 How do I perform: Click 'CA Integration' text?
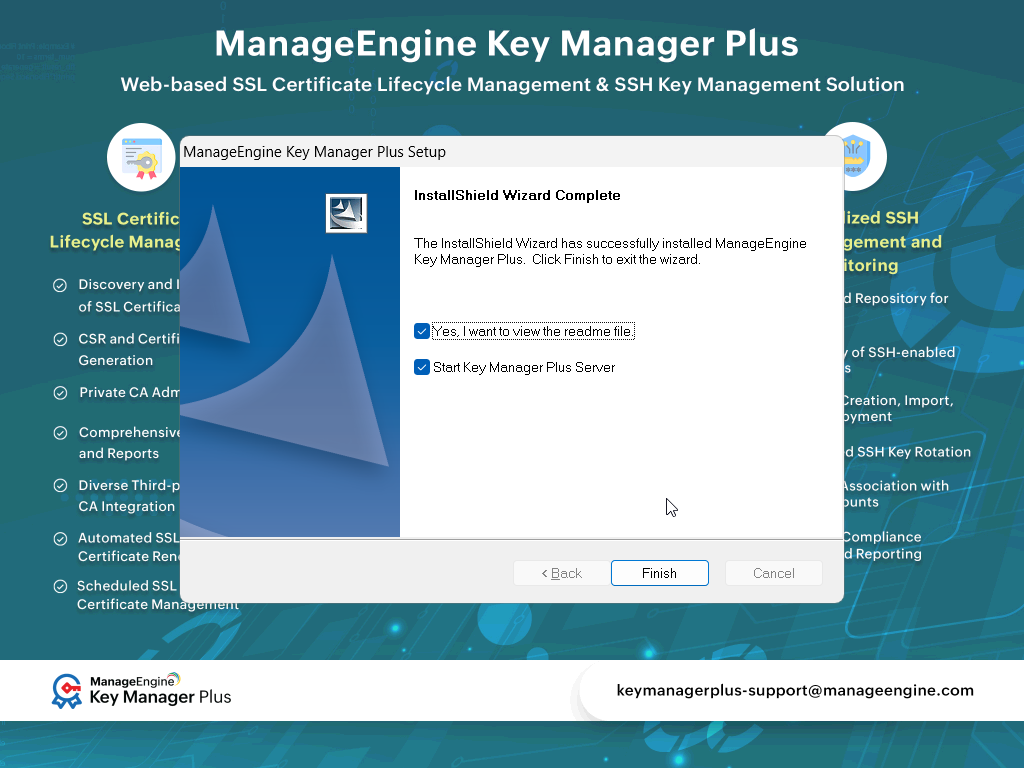(x=127, y=507)
